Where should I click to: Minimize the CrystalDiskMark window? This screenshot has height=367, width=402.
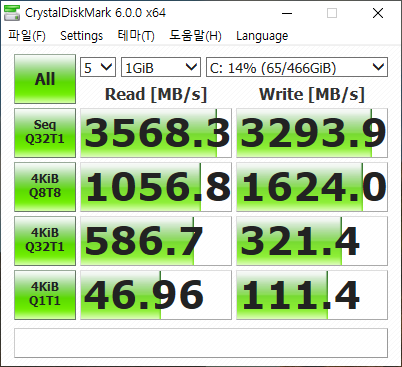pos(287,13)
